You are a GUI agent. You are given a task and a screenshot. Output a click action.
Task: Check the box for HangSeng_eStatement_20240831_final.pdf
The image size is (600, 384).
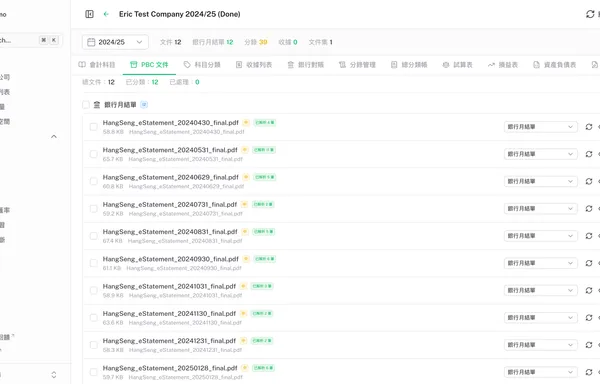pyautogui.click(x=93, y=236)
